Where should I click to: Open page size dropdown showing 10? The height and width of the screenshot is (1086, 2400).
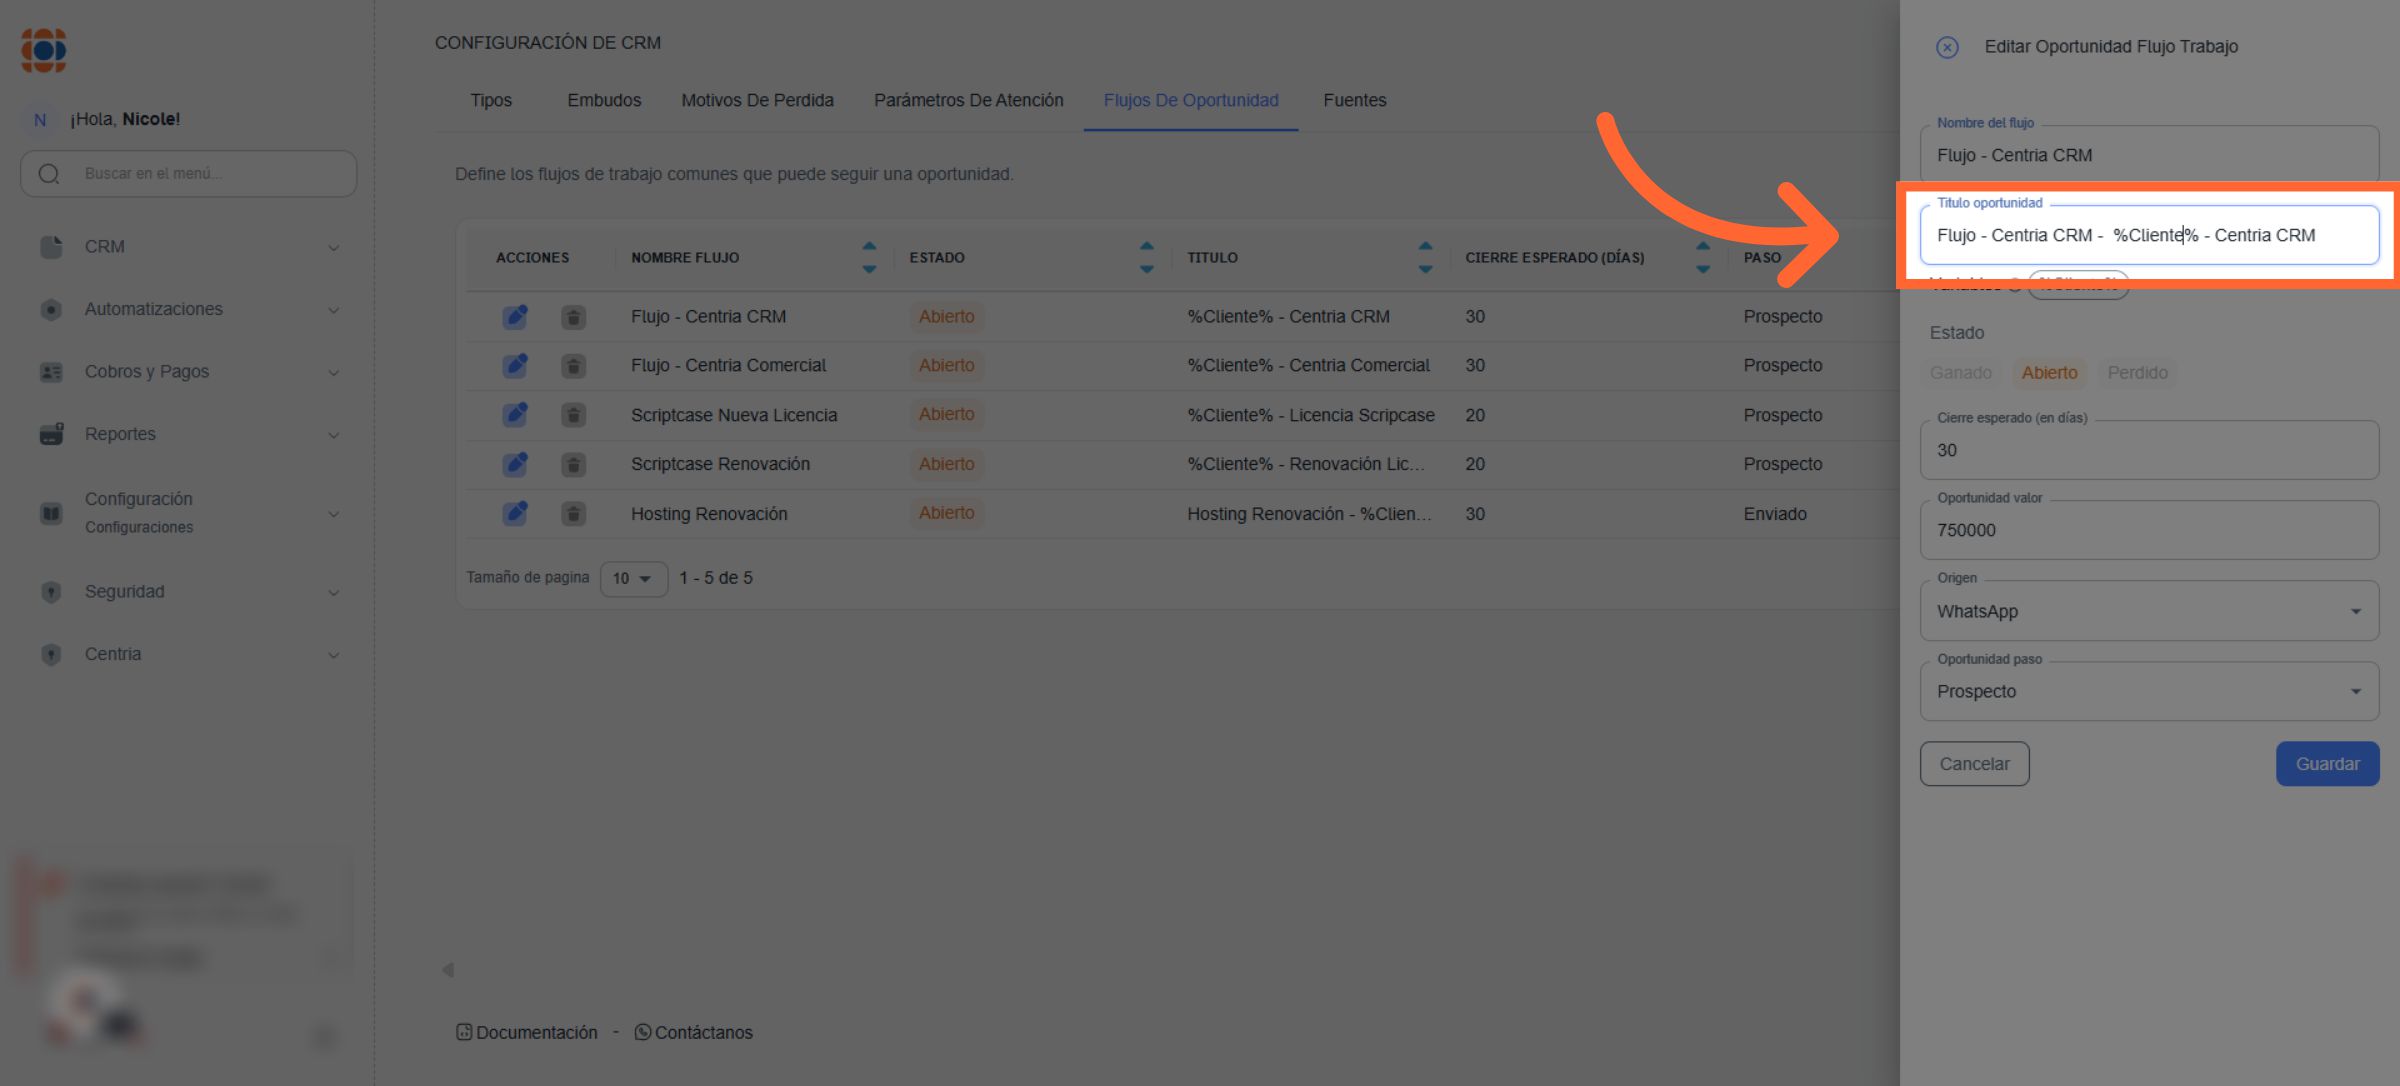[x=633, y=579]
